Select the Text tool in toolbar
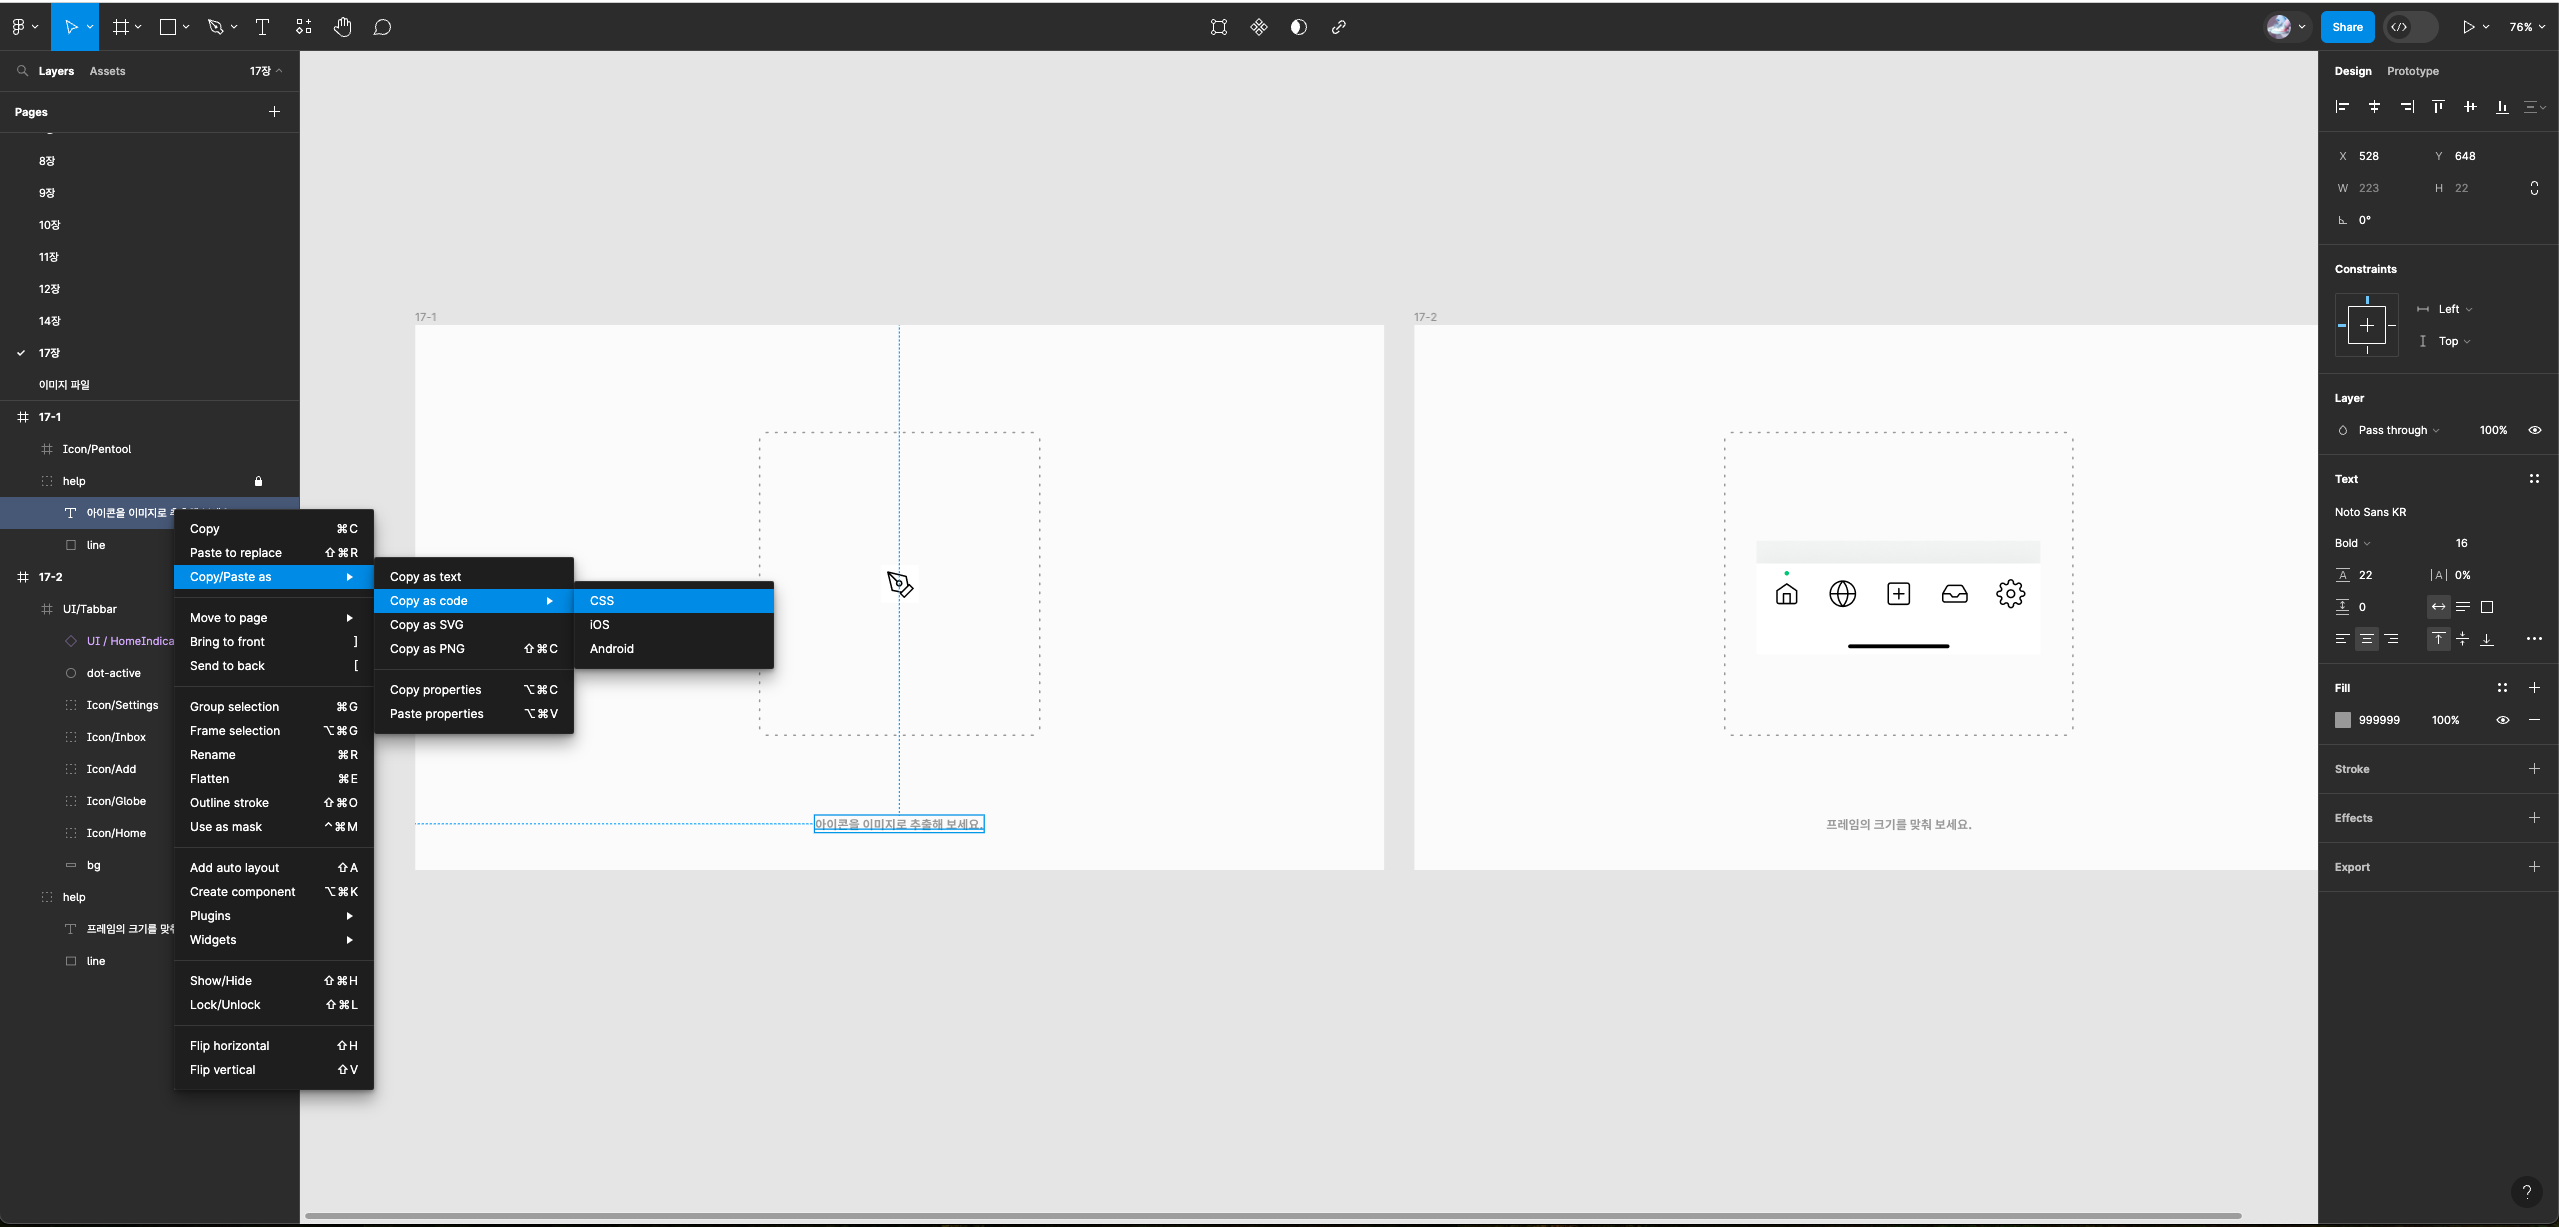 [262, 27]
